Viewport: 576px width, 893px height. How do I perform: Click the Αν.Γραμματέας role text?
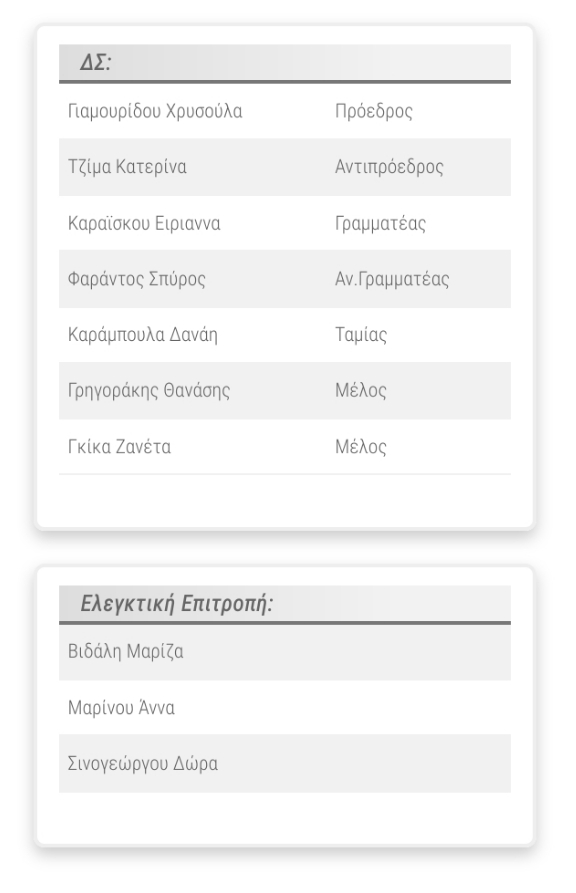coord(392,278)
